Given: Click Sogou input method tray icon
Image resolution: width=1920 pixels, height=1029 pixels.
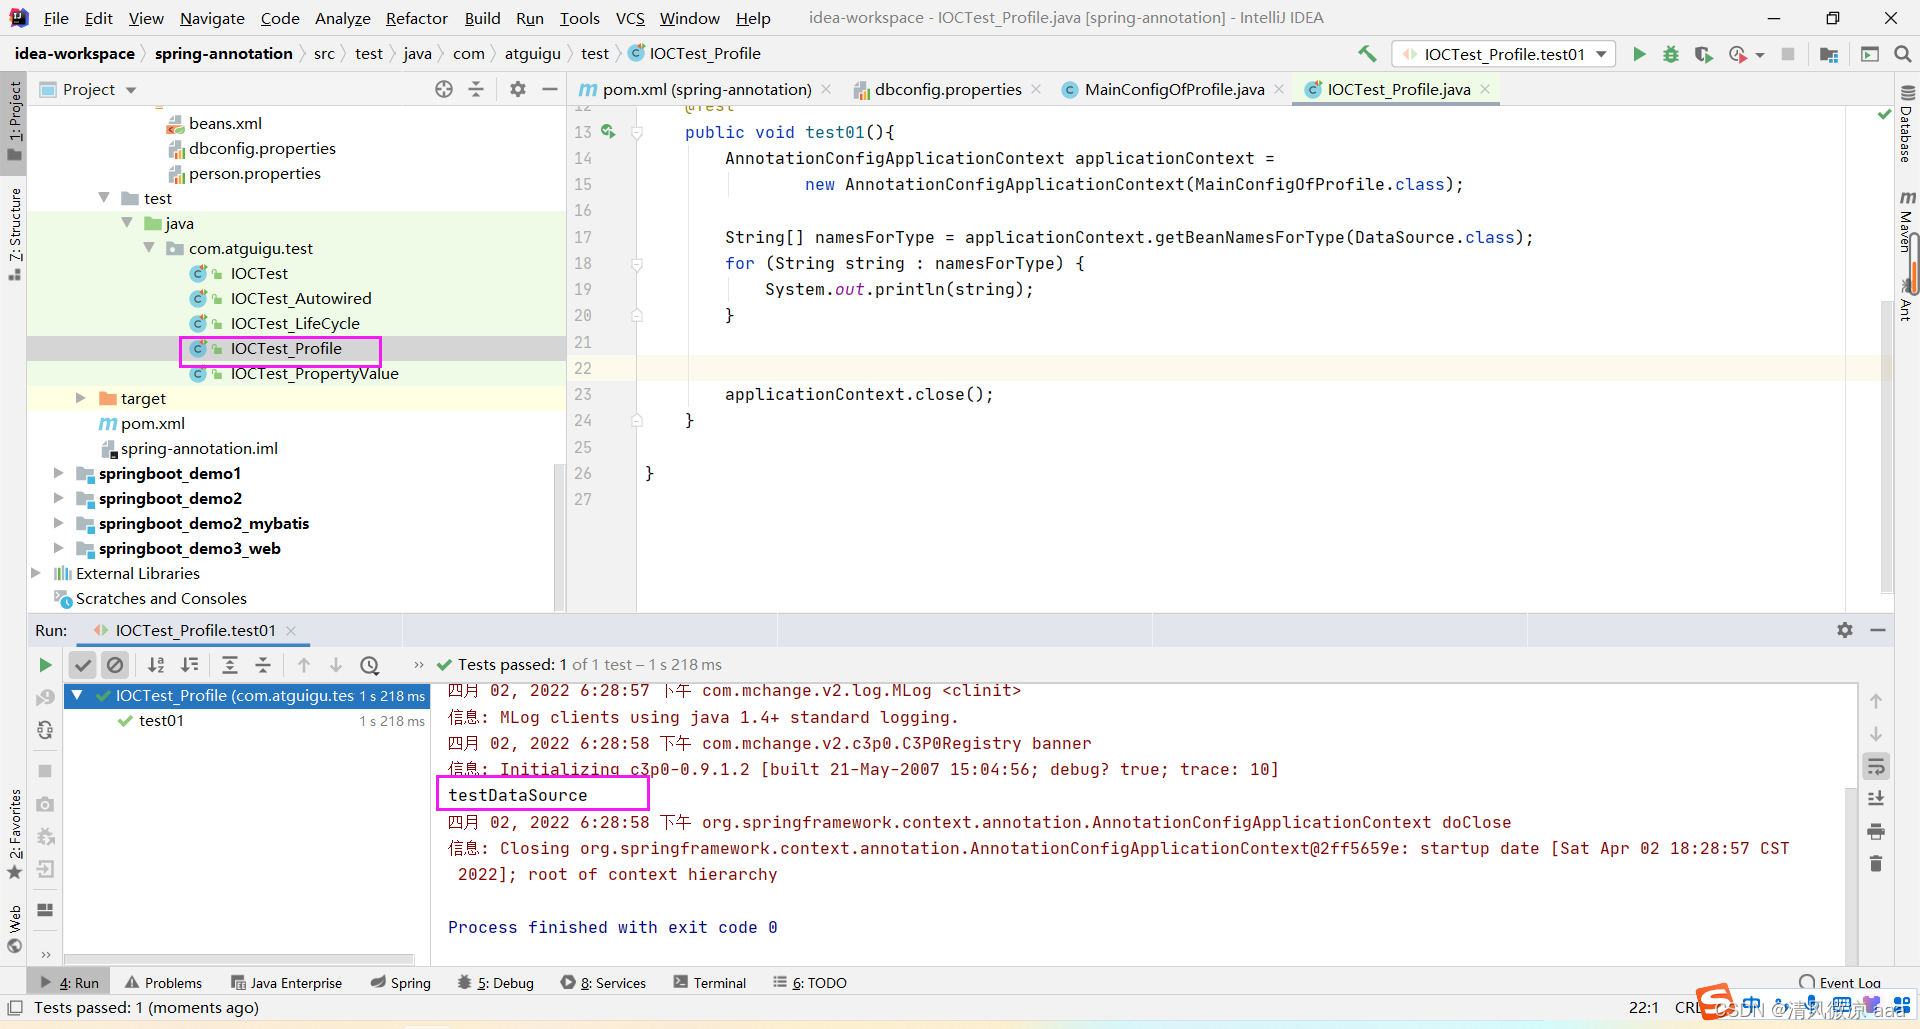Looking at the screenshot, I should click(1714, 1000).
